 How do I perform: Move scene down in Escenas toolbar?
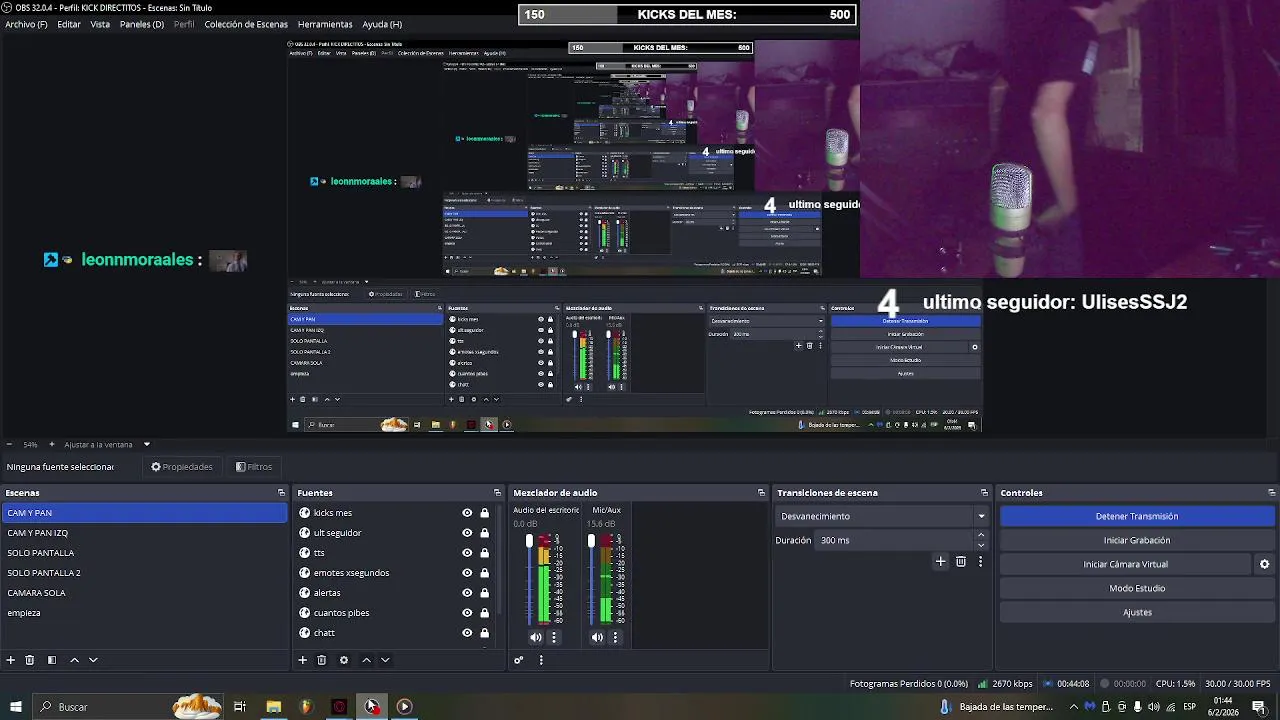pos(93,660)
